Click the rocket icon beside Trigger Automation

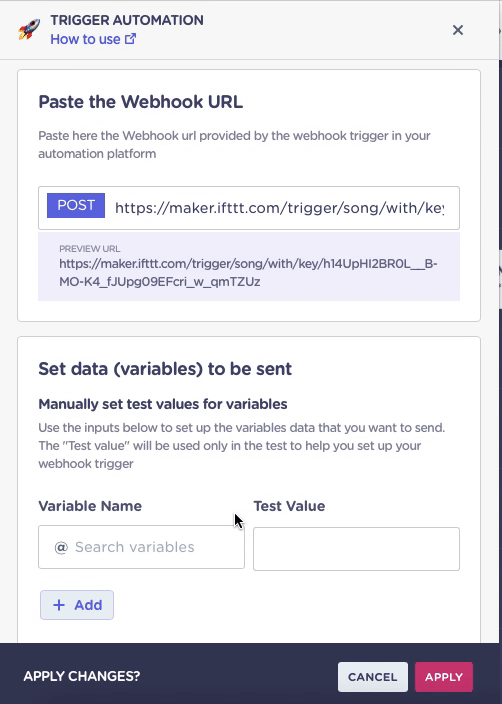coord(29,29)
